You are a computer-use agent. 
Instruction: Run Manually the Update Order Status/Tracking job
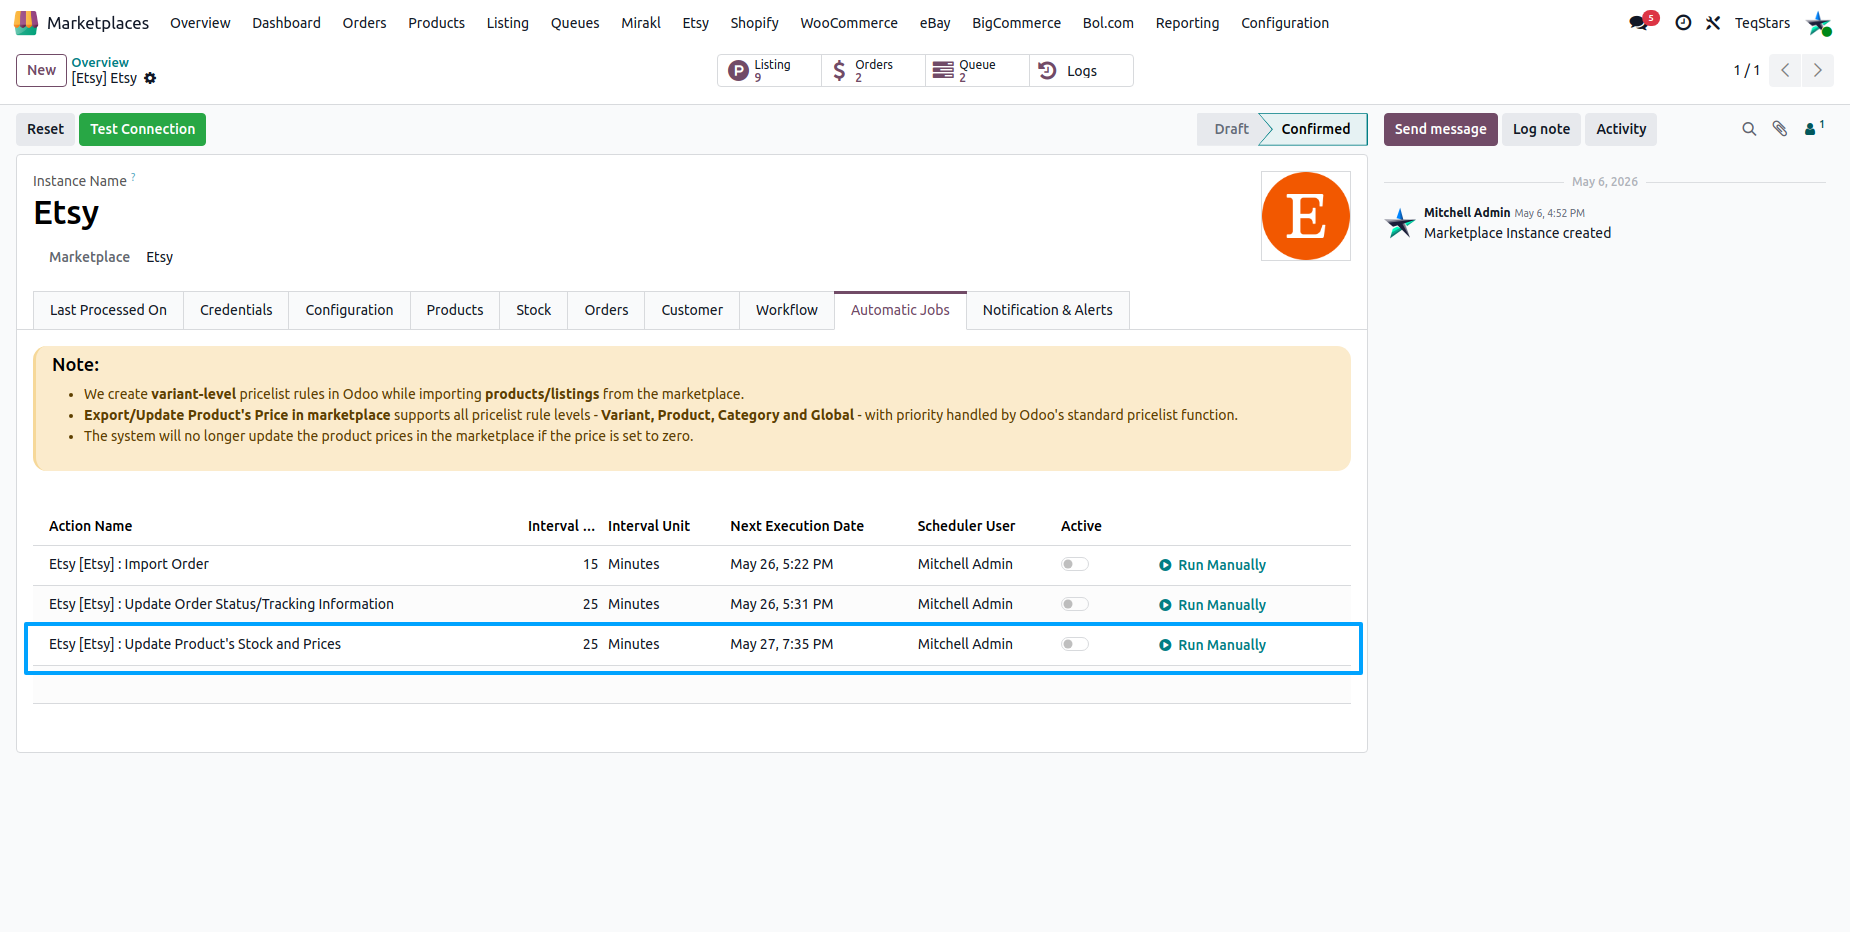pos(1212,605)
